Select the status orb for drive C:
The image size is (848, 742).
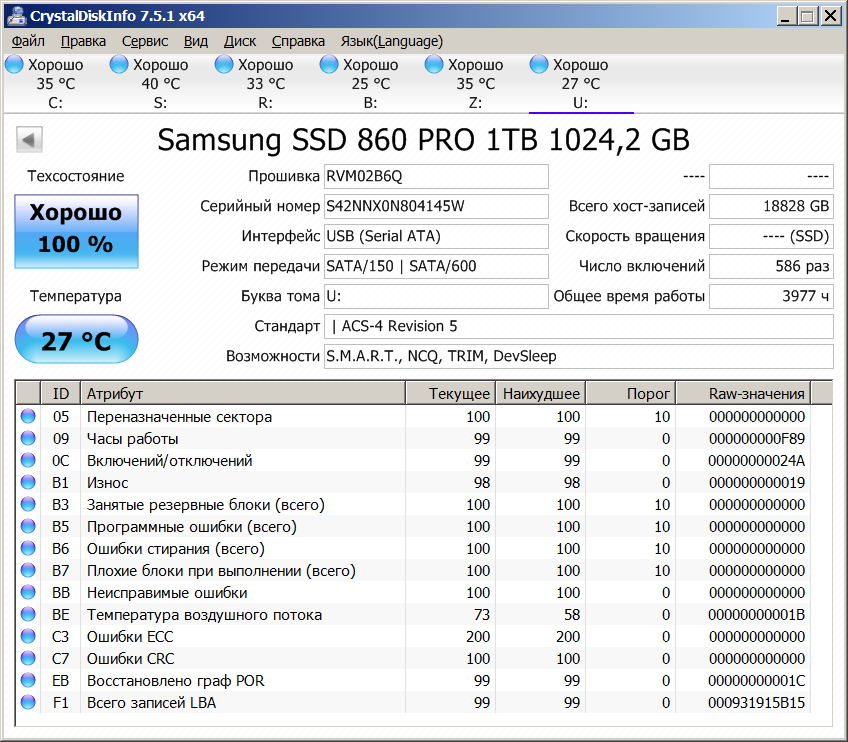point(14,64)
